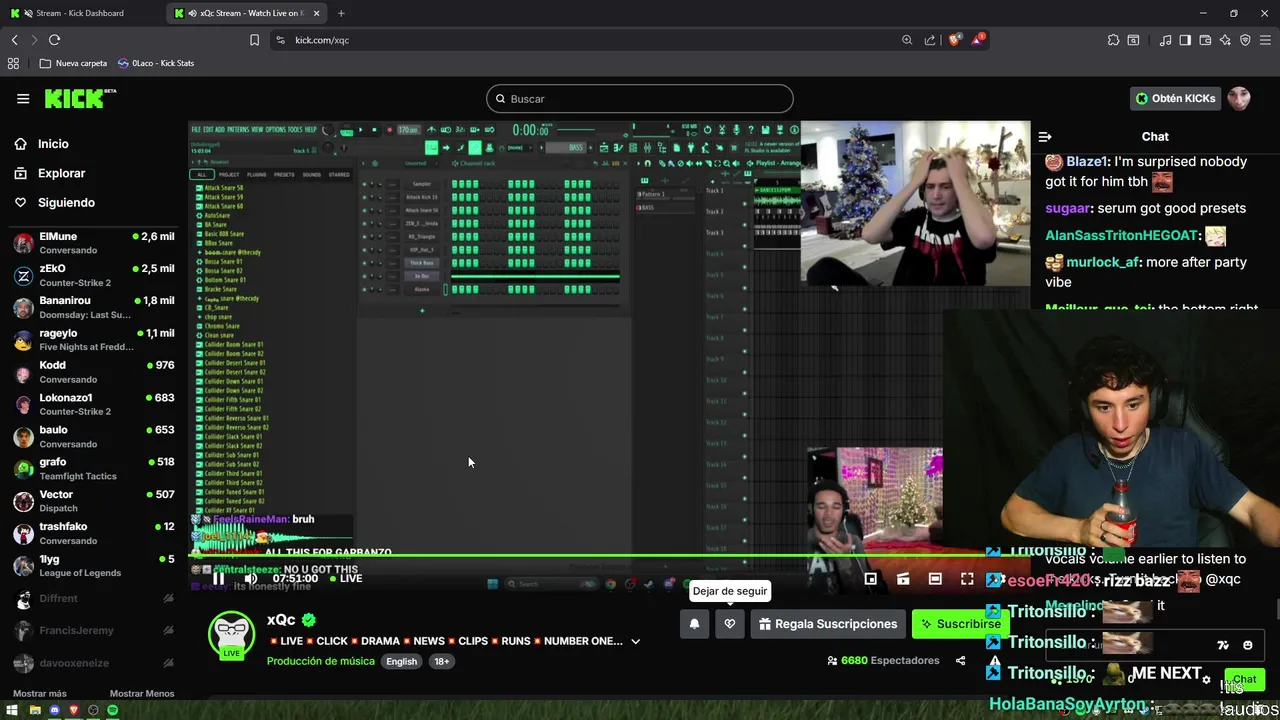Reload the page

pos(54,40)
